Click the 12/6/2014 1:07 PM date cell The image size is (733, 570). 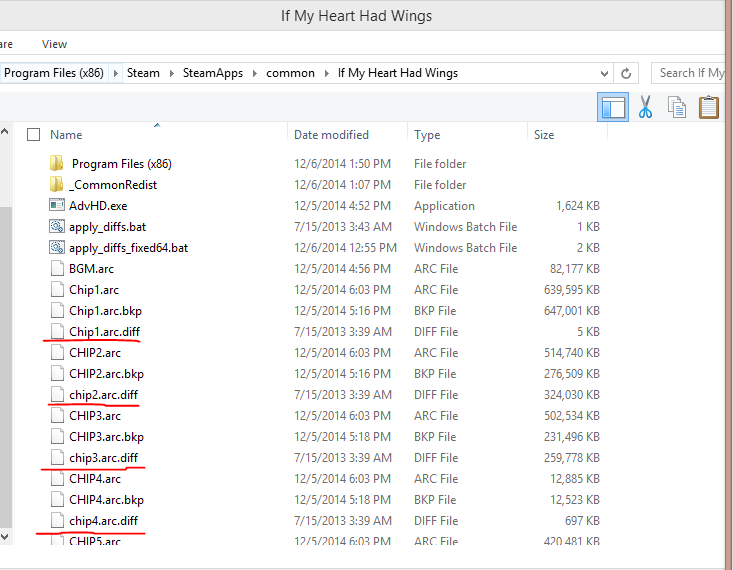pos(342,185)
